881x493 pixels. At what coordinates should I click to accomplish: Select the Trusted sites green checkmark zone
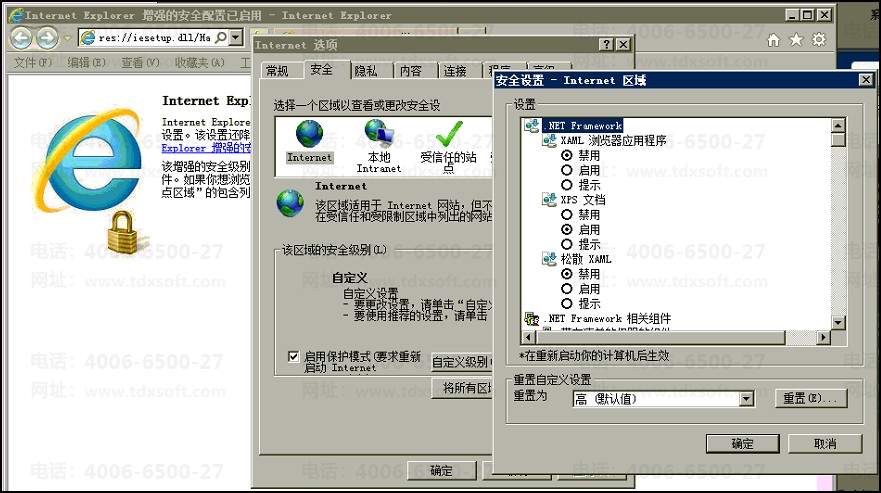(448, 134)
